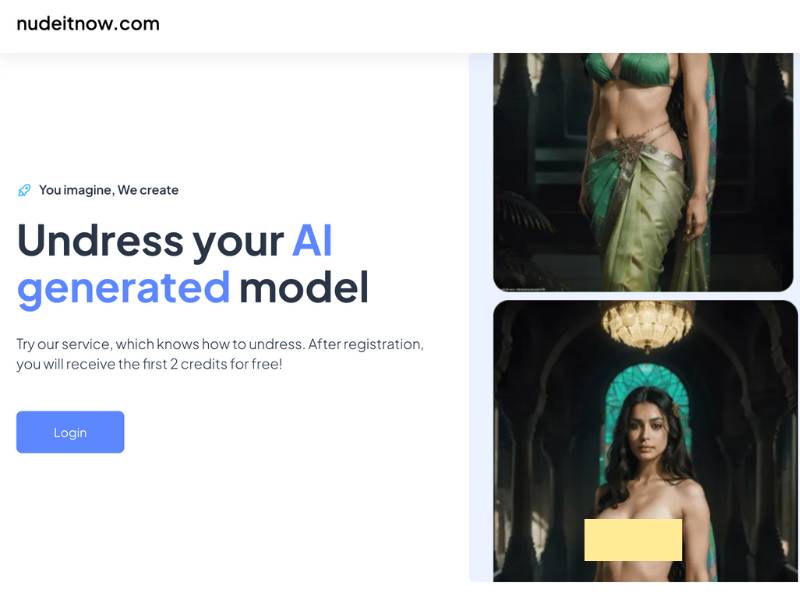Click the yellow rectangle on bottom image
The width and height of the screenshot is (800, 600).
pyautogui.click(x=633, y=540)
